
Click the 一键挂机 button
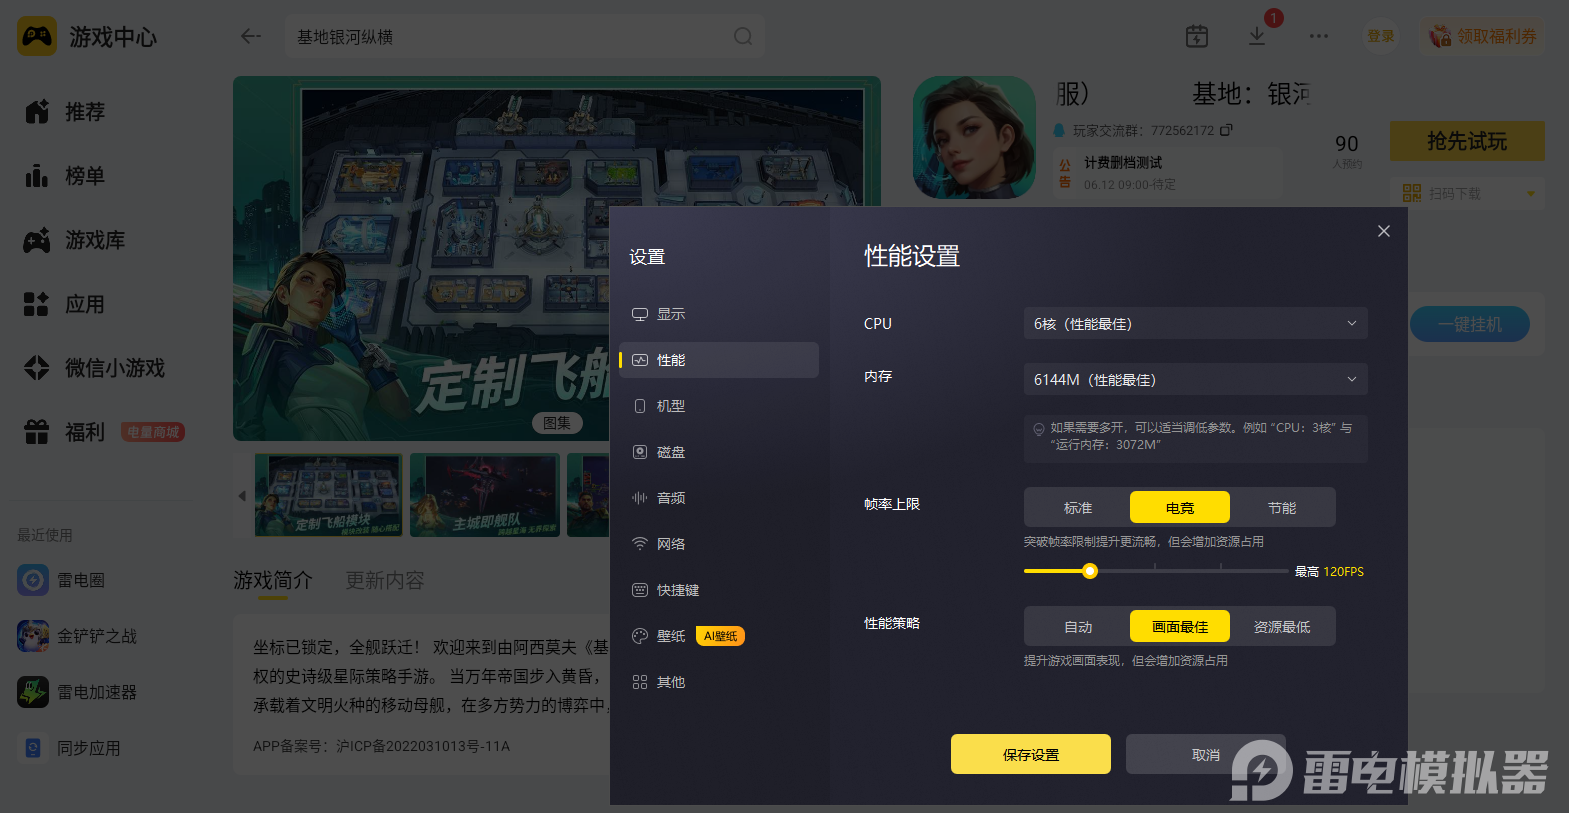click(x=1470, y=324)
